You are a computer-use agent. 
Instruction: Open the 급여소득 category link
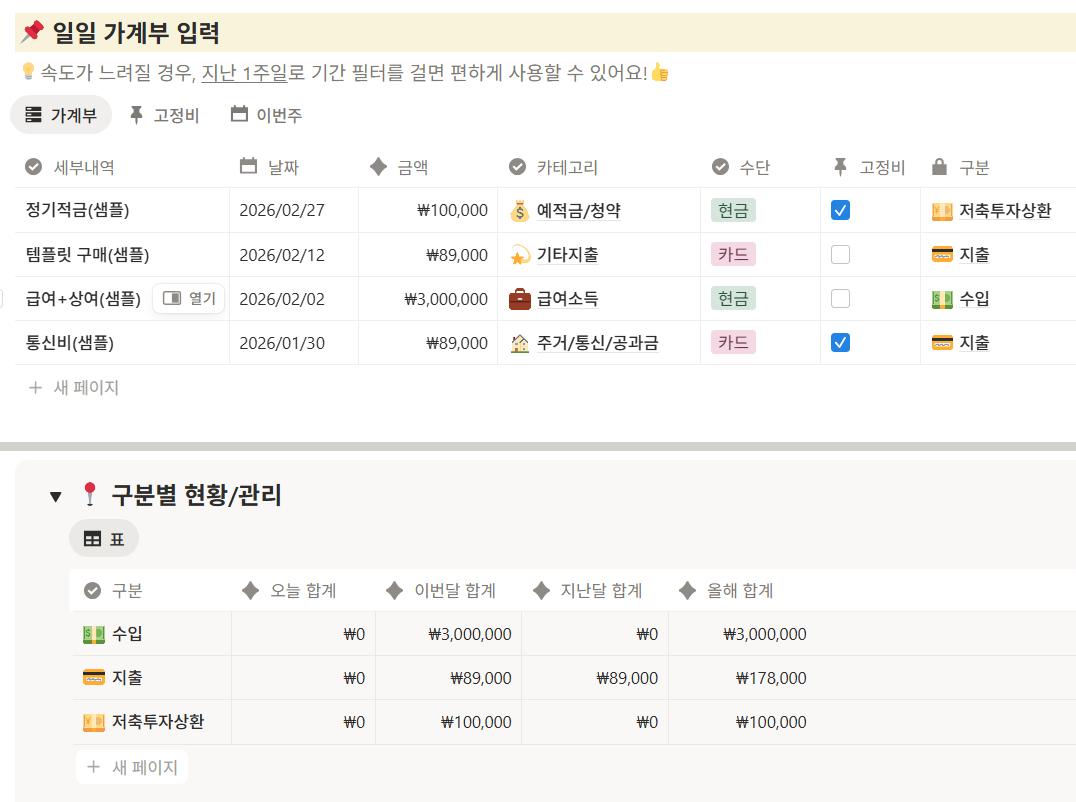point(567,299)
